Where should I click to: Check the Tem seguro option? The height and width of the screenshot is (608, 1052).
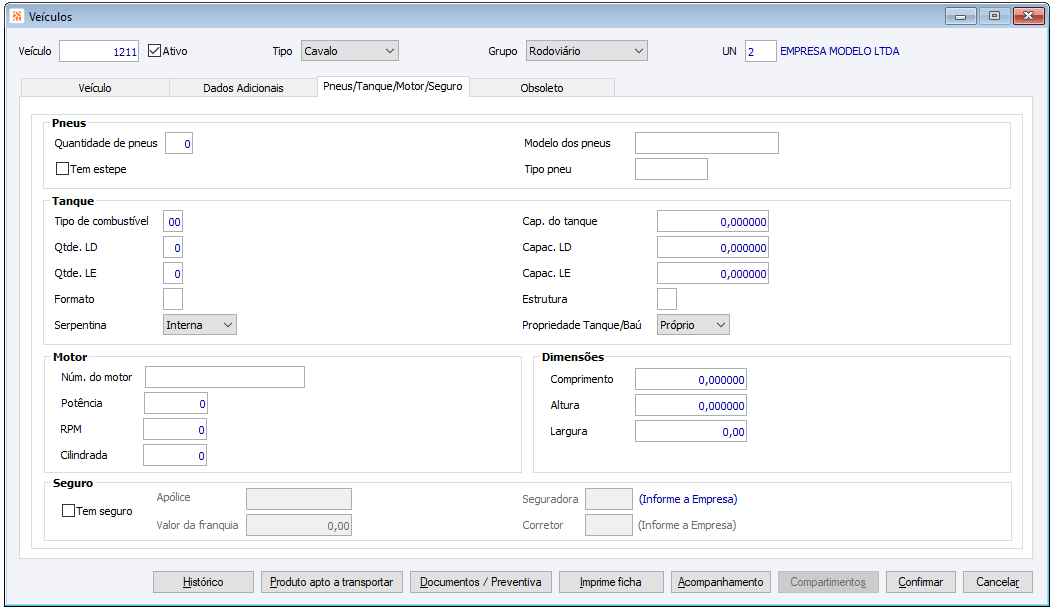point(68,511)
